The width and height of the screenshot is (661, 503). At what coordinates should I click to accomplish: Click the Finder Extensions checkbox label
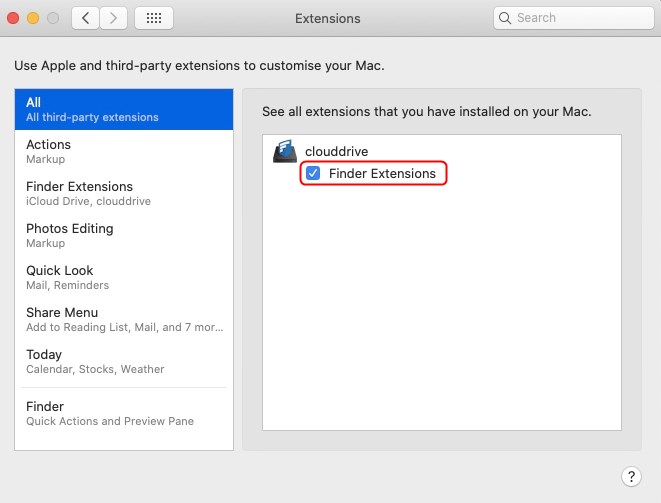pyautogui.click(x=382, y=174)
